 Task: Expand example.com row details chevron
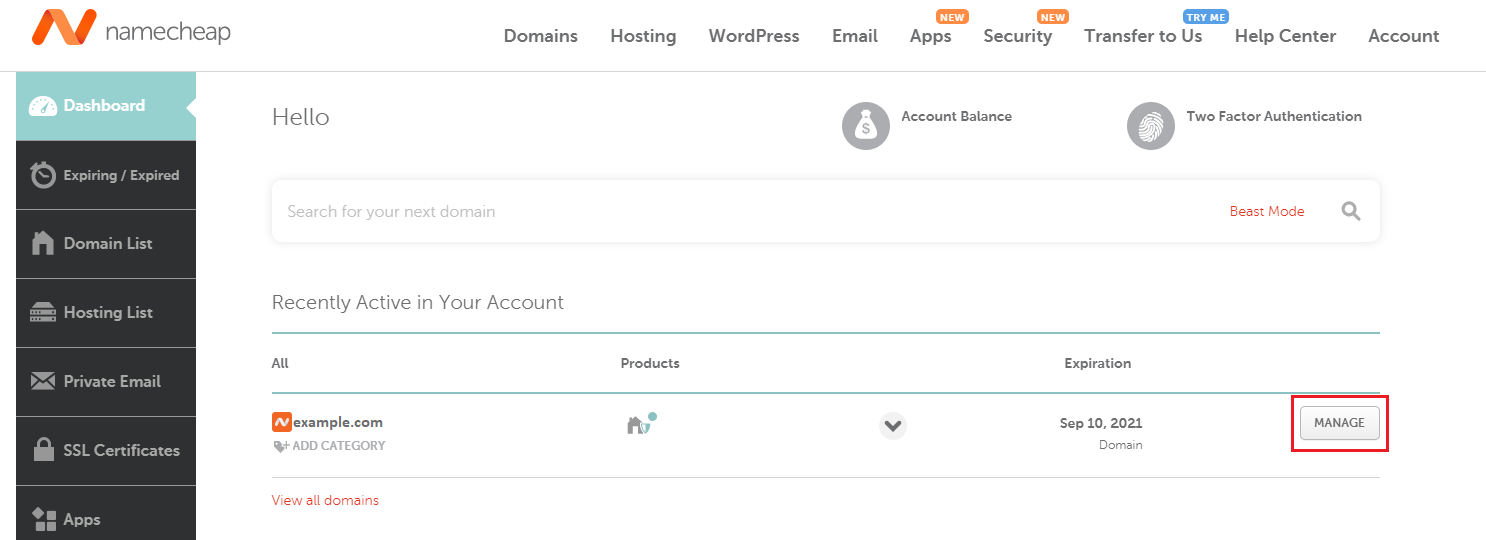(x=892, y=426)
